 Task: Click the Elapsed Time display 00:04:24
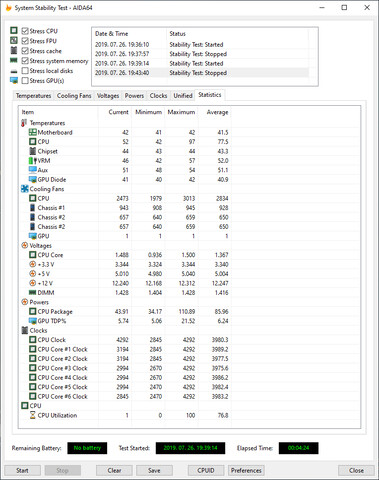(298, 448)
